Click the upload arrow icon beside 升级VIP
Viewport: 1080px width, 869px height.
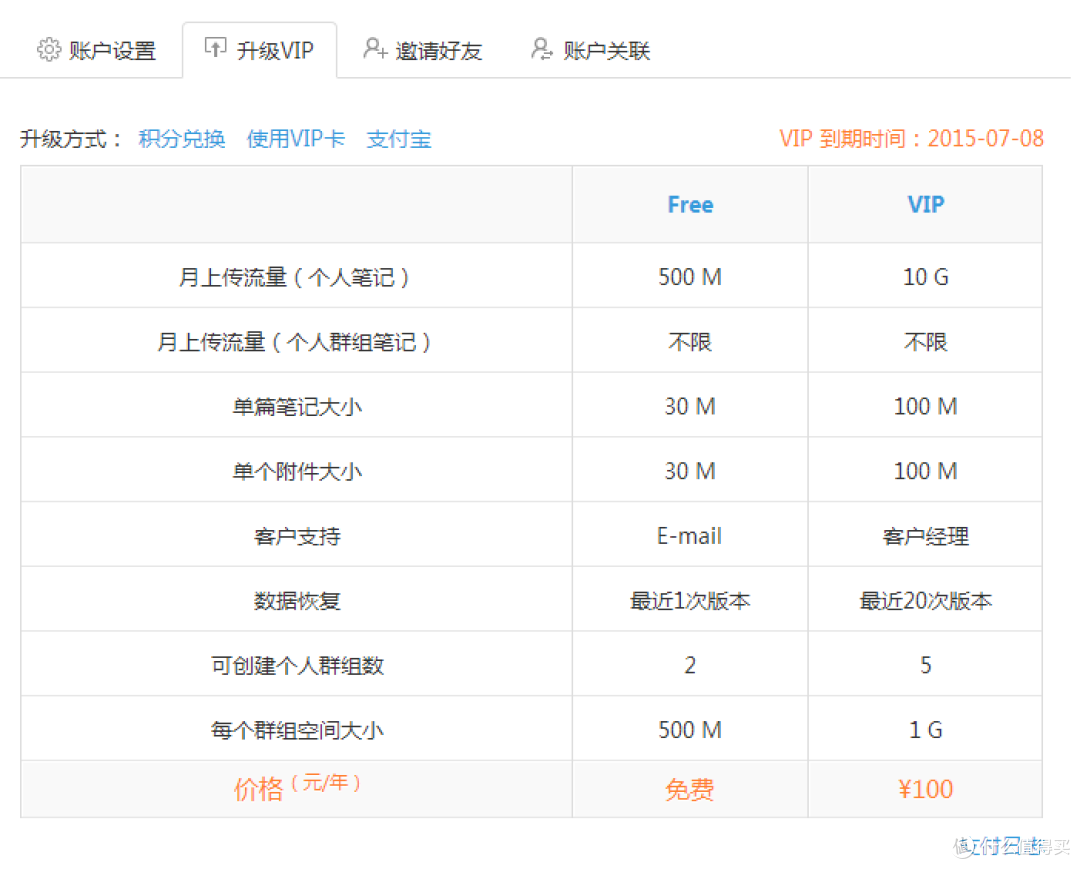216,48
